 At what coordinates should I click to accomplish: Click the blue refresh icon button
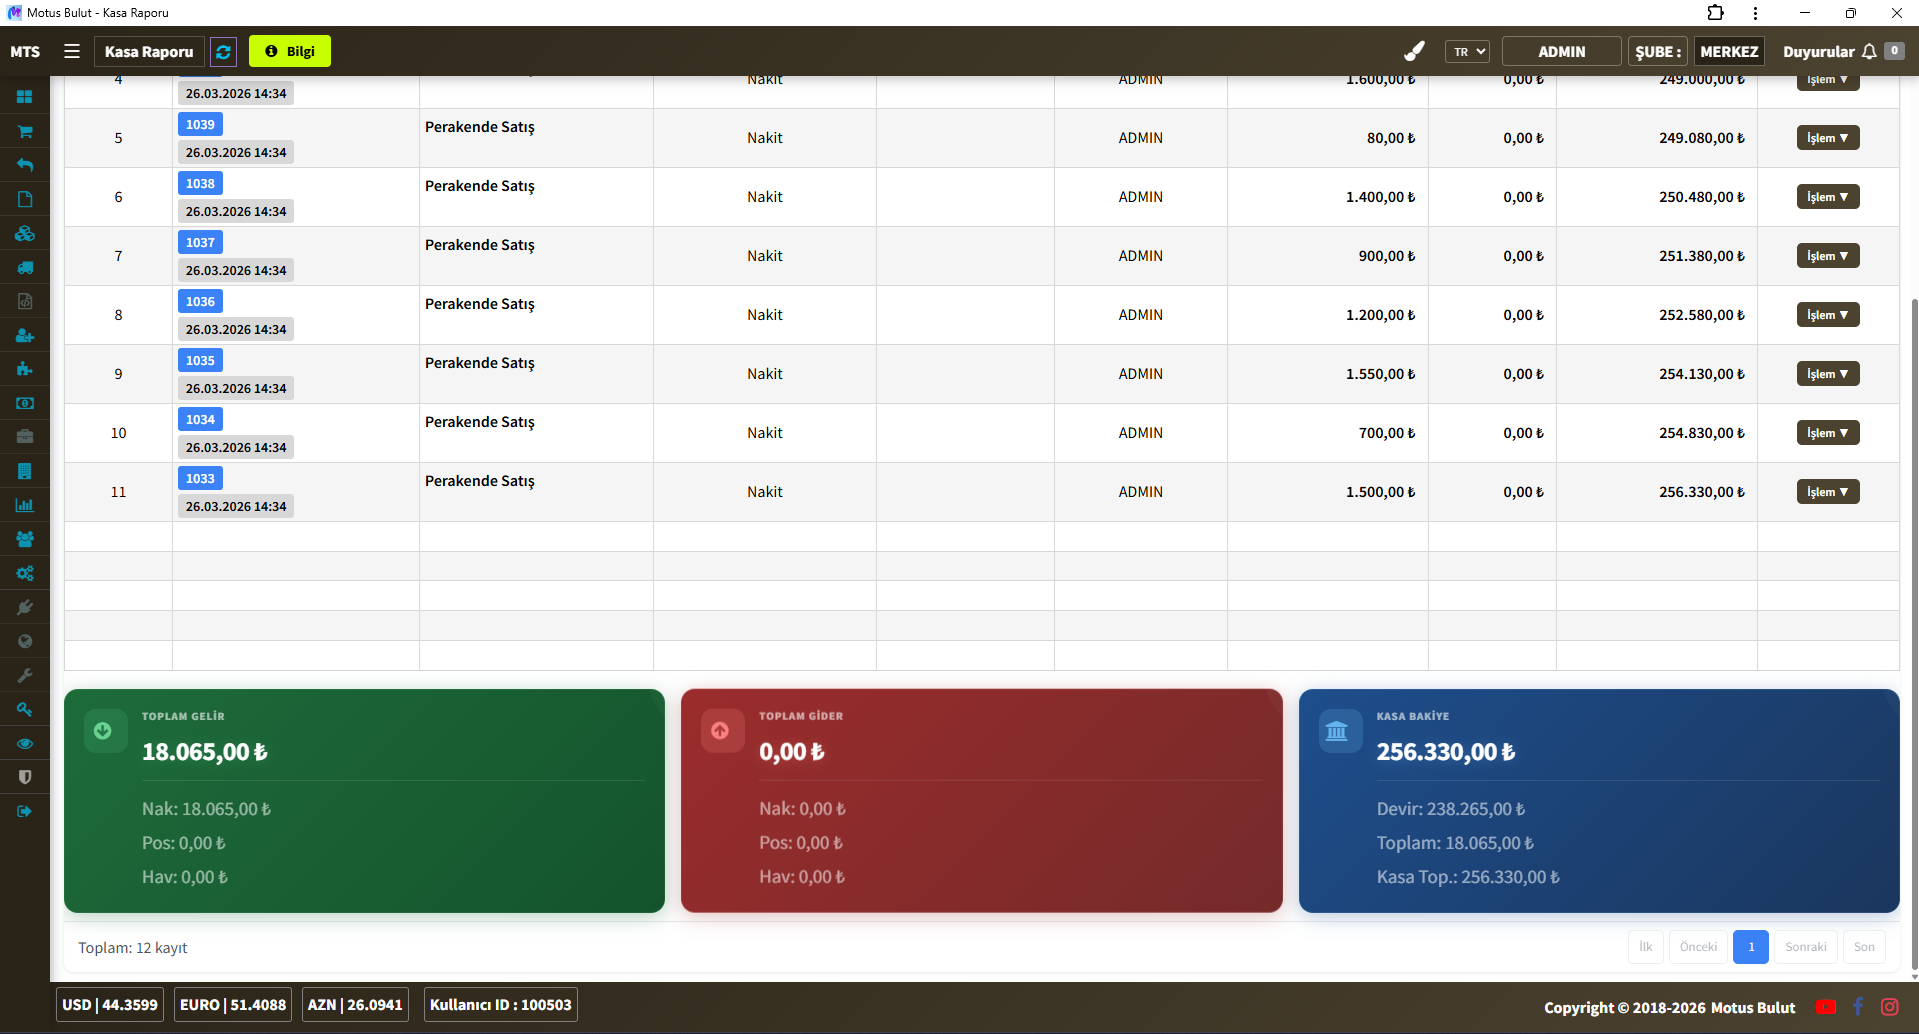[x=224, y=51]
